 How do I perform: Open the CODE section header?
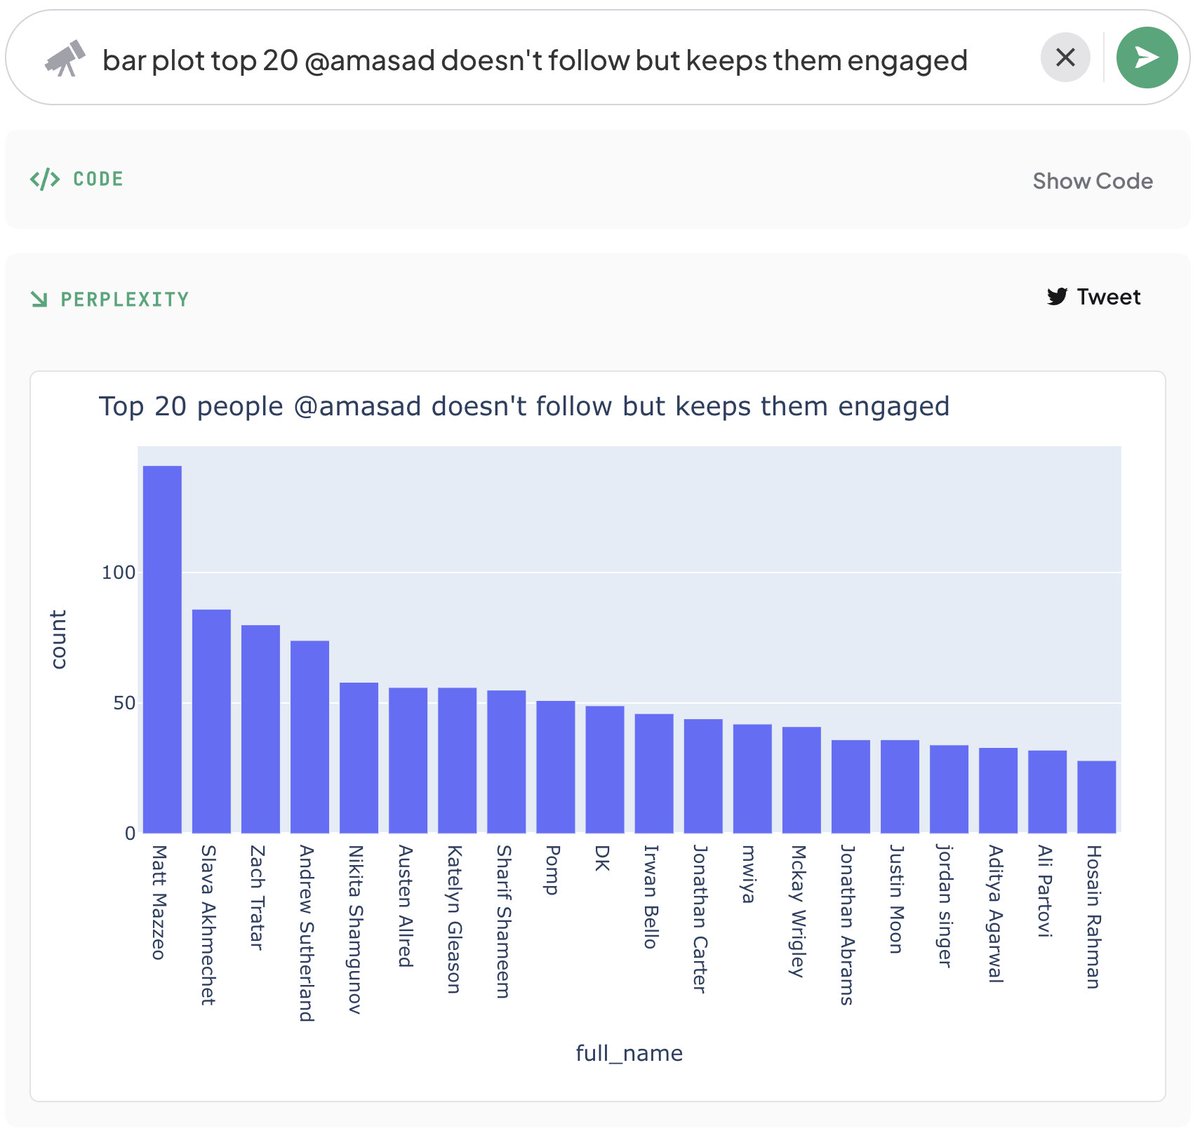tap(98, 179)
